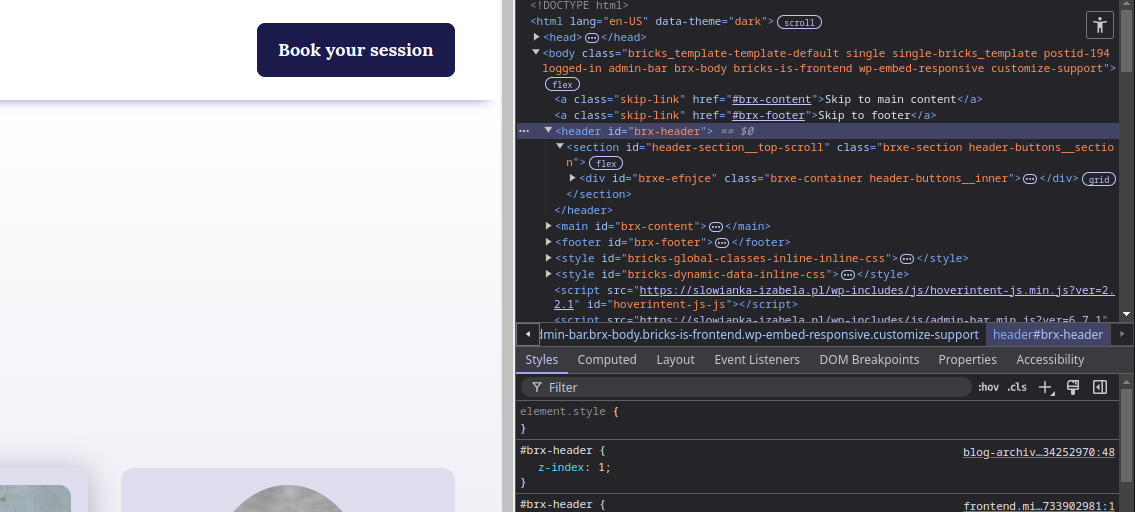Expand the bricks-dynamic-data-inline style node

(549, 274)
